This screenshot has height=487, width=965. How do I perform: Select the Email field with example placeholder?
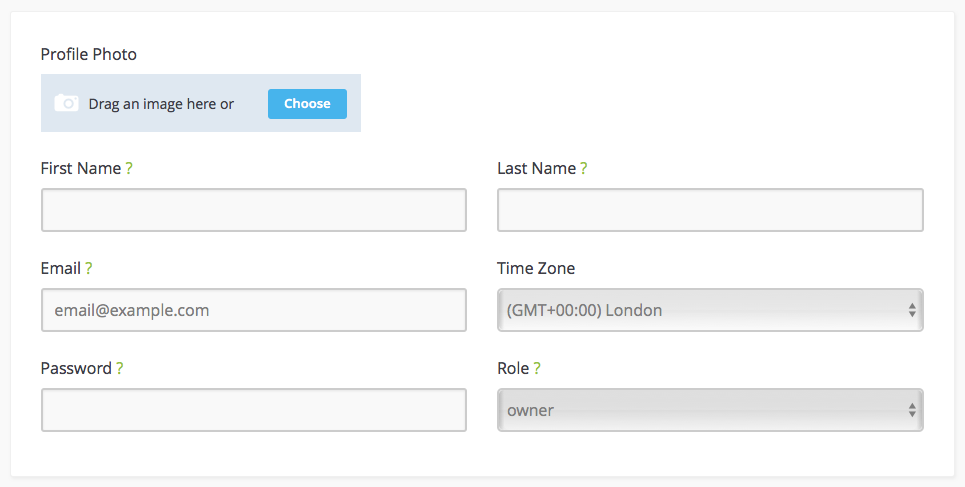[253, 310]
